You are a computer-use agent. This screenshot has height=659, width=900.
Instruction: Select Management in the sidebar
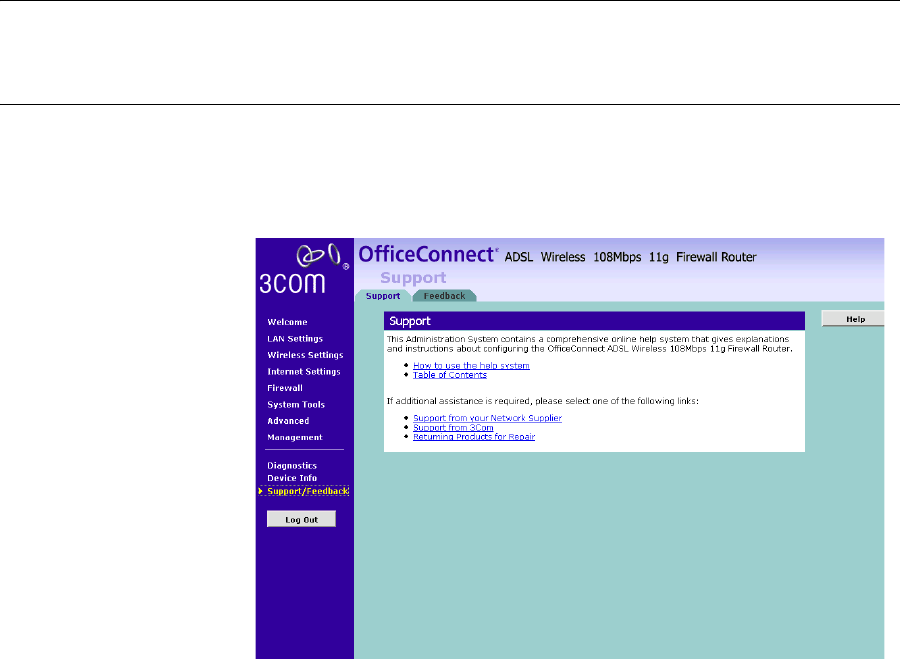295,437
